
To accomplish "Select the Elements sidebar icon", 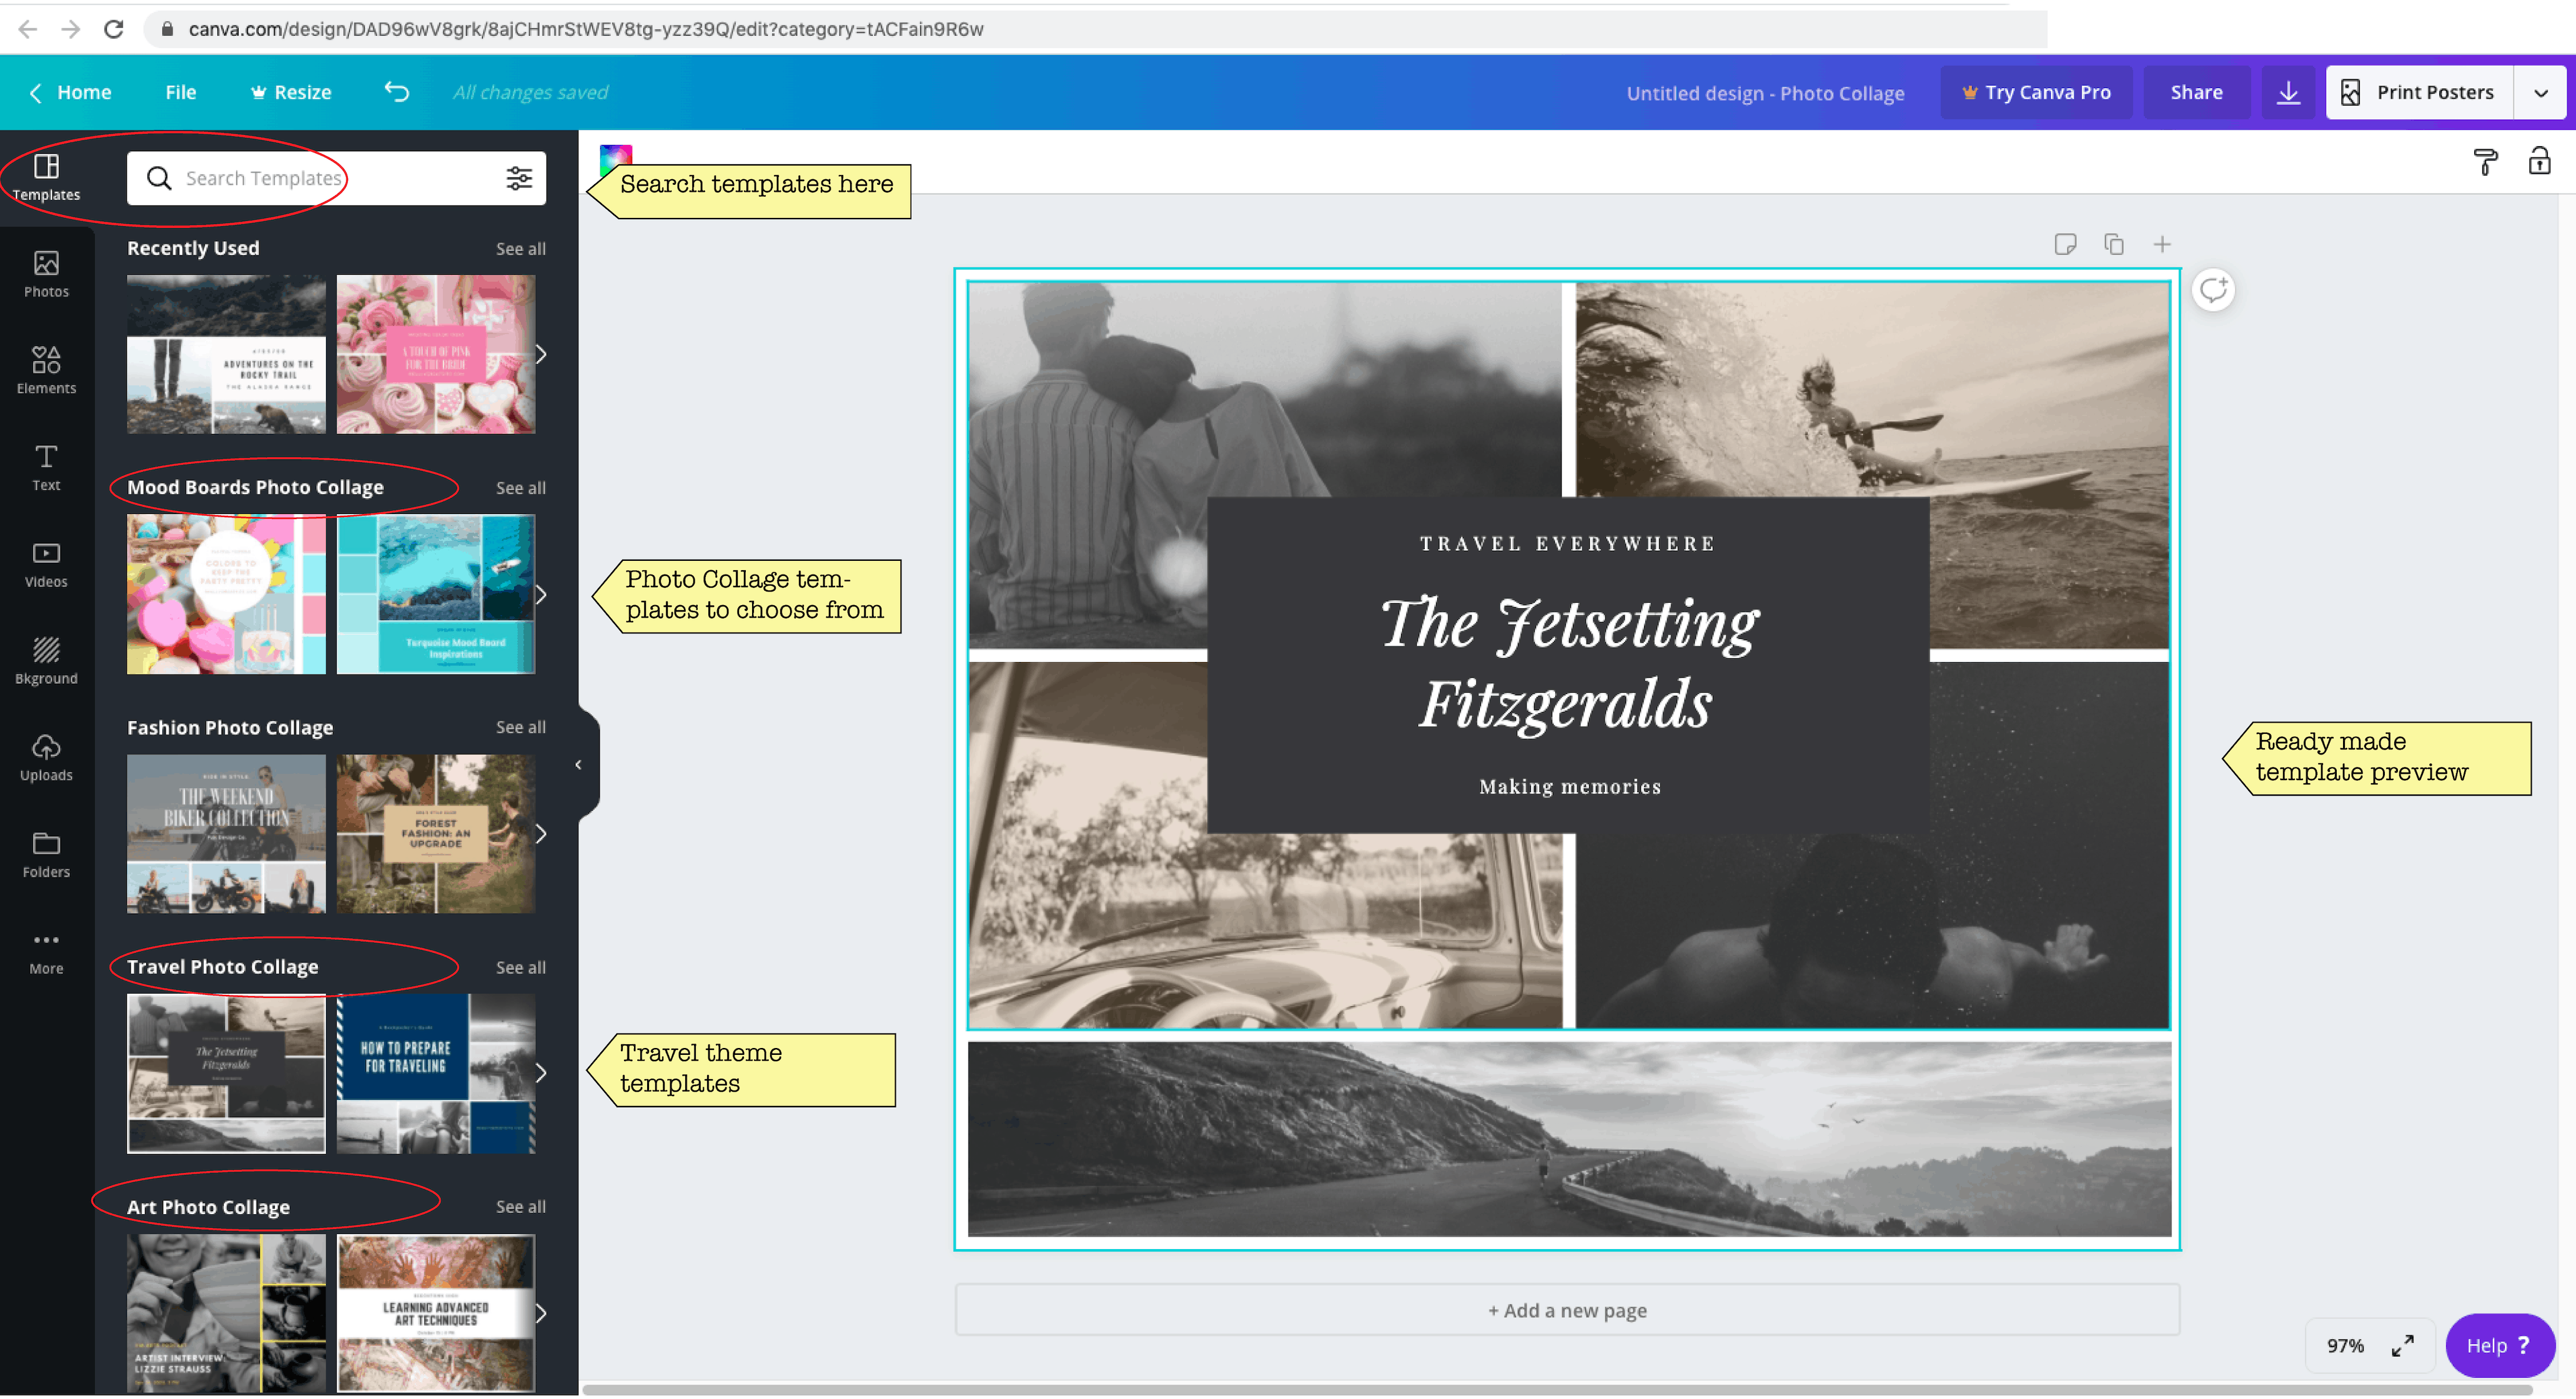I will click(46, 369).
